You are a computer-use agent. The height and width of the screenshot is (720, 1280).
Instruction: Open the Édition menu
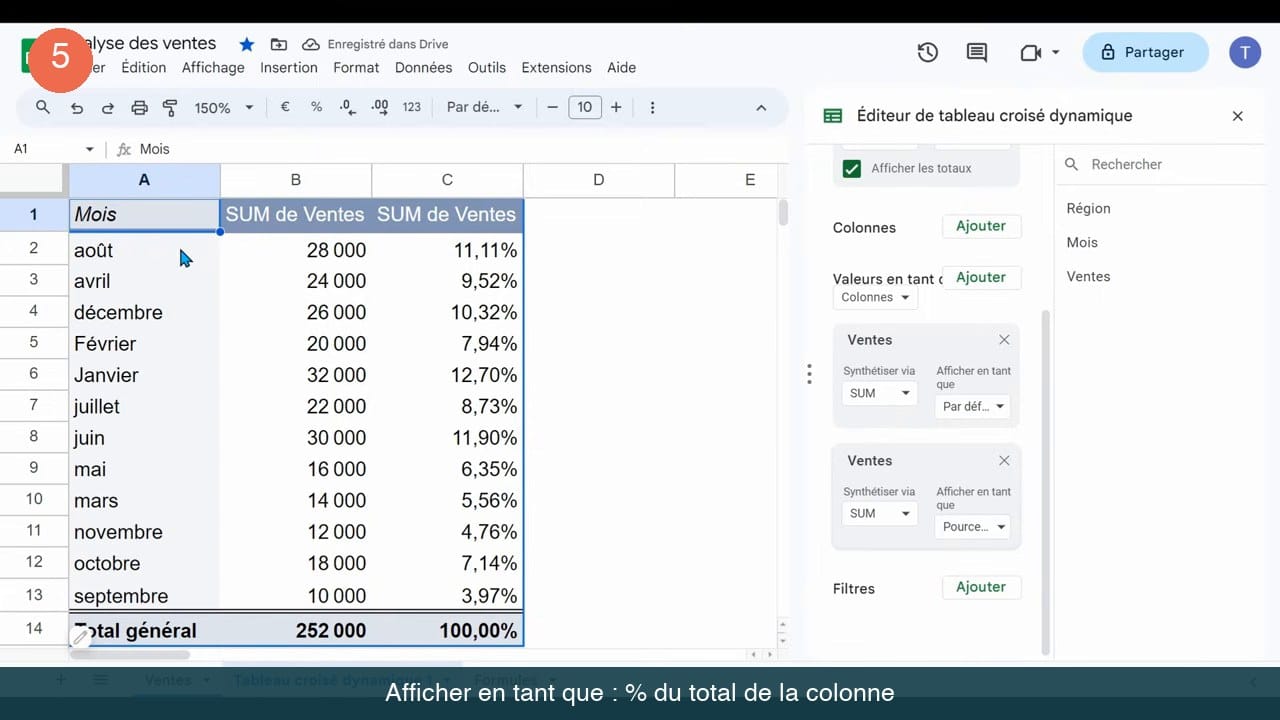144,67
